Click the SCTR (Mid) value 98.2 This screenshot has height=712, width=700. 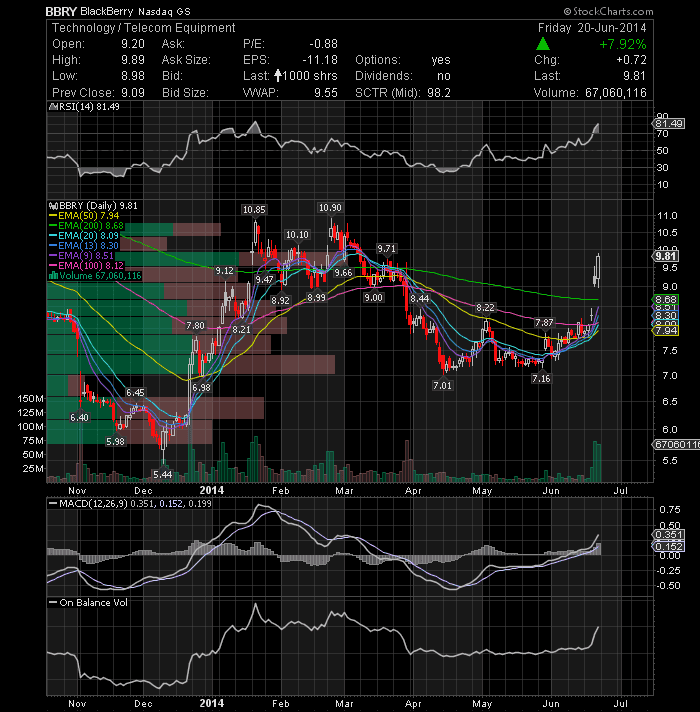(439, 93)
